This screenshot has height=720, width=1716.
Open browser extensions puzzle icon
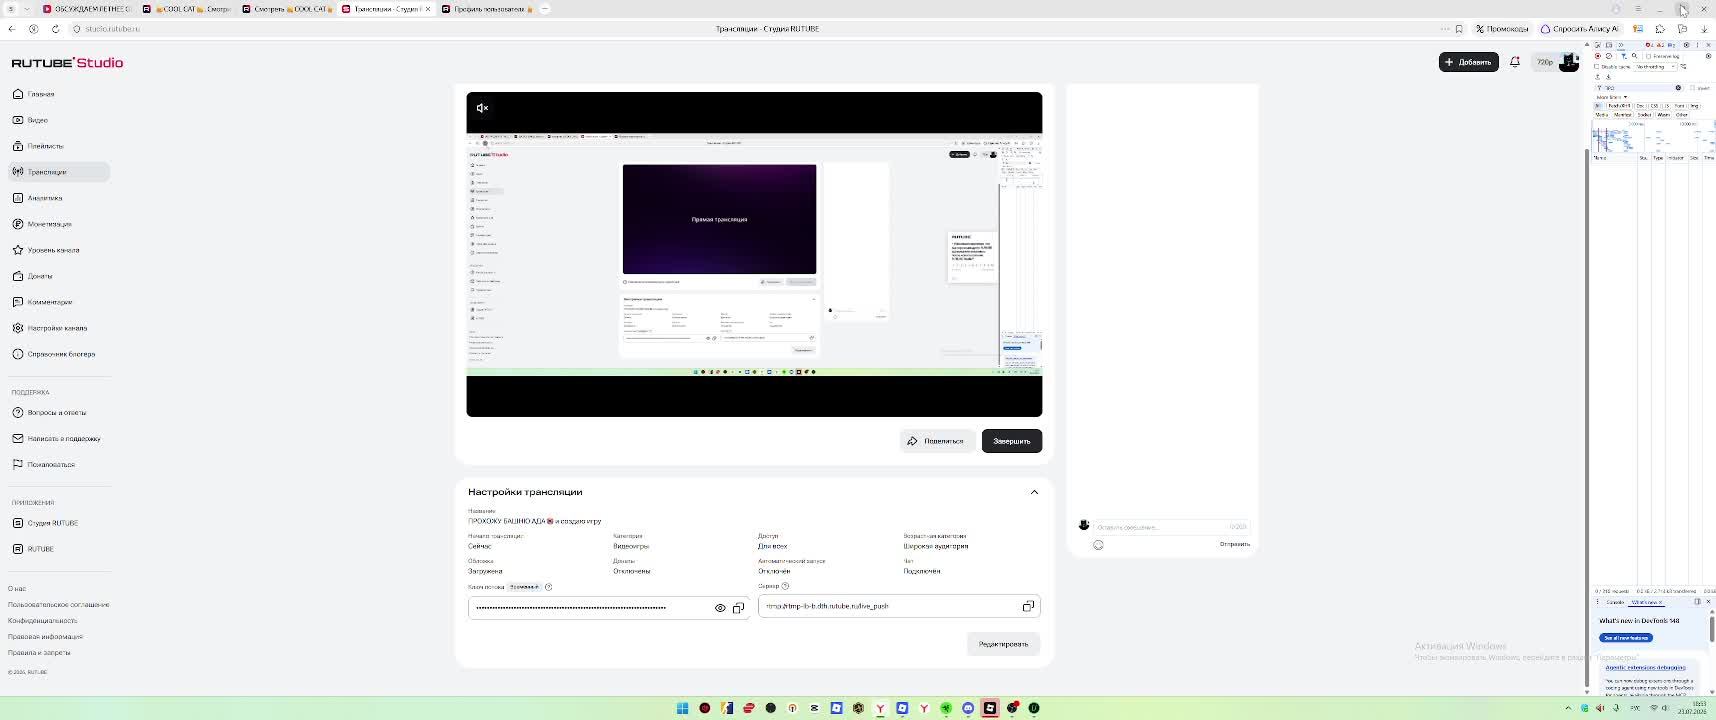(1660, 29)
